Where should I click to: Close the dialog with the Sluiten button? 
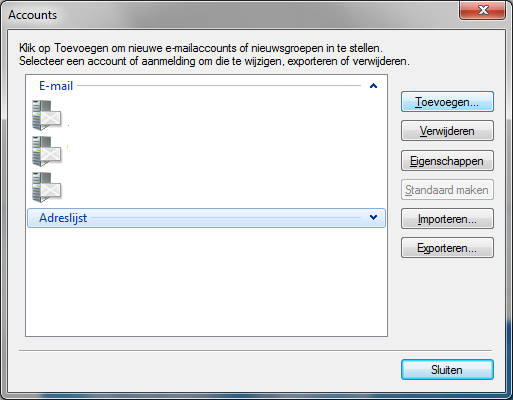pyautogui.click(x=447, y=370)
